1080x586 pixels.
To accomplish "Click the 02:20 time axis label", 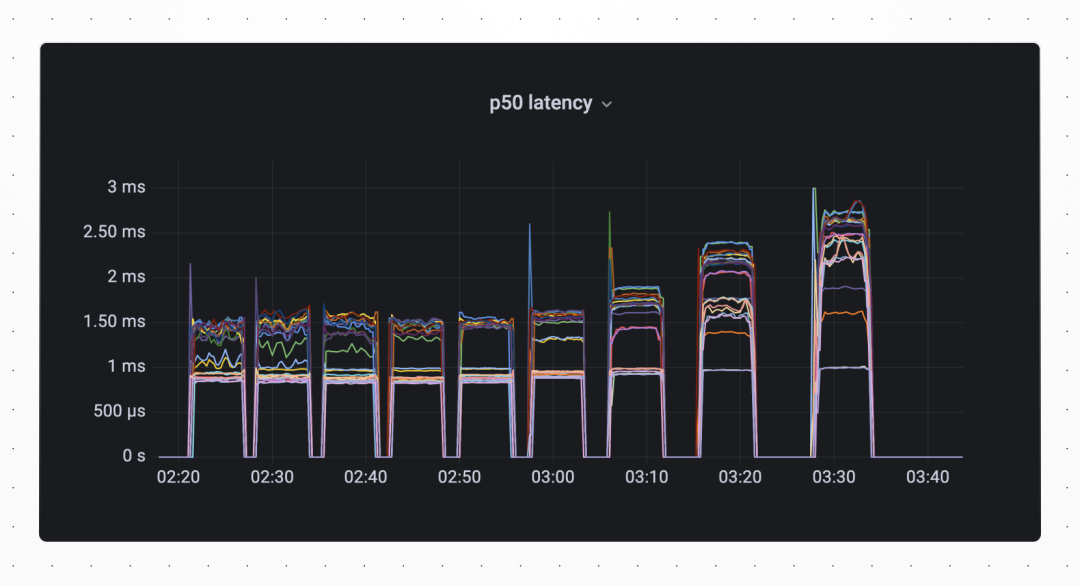I will pos(178,477).
